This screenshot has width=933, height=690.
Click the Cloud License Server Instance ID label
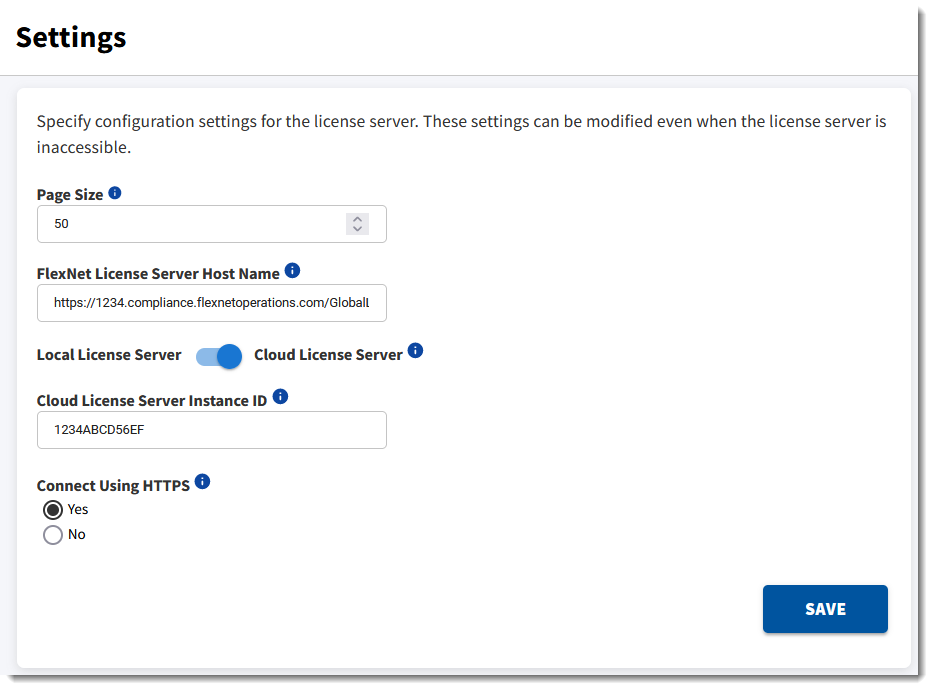152,401
